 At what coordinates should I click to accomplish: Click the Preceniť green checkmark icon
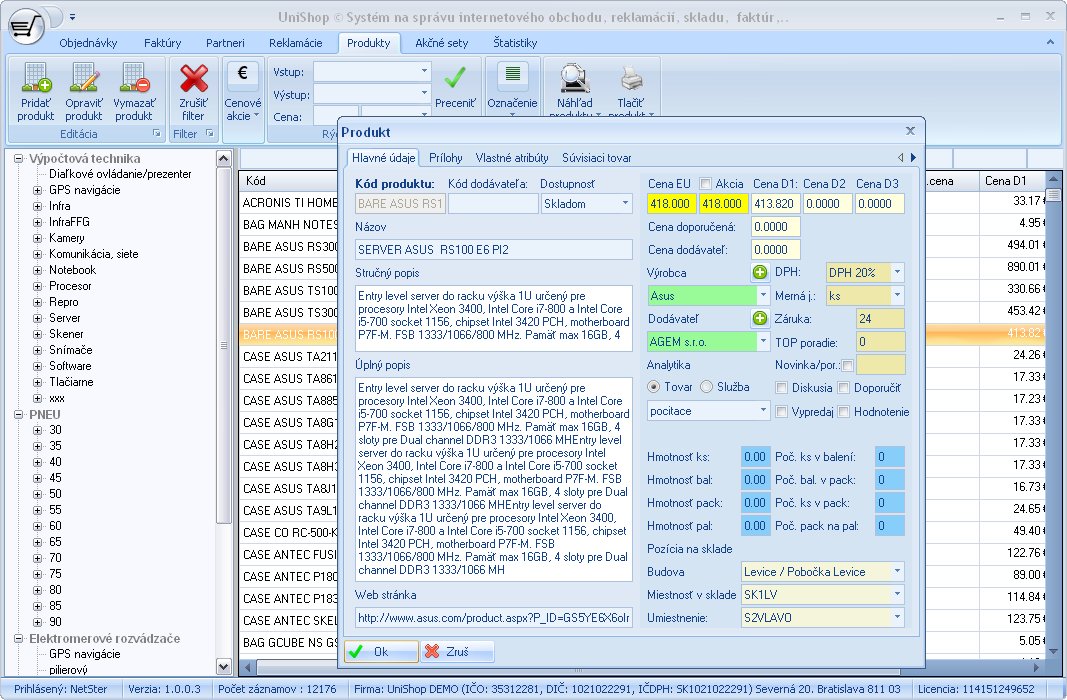[455, 77]
